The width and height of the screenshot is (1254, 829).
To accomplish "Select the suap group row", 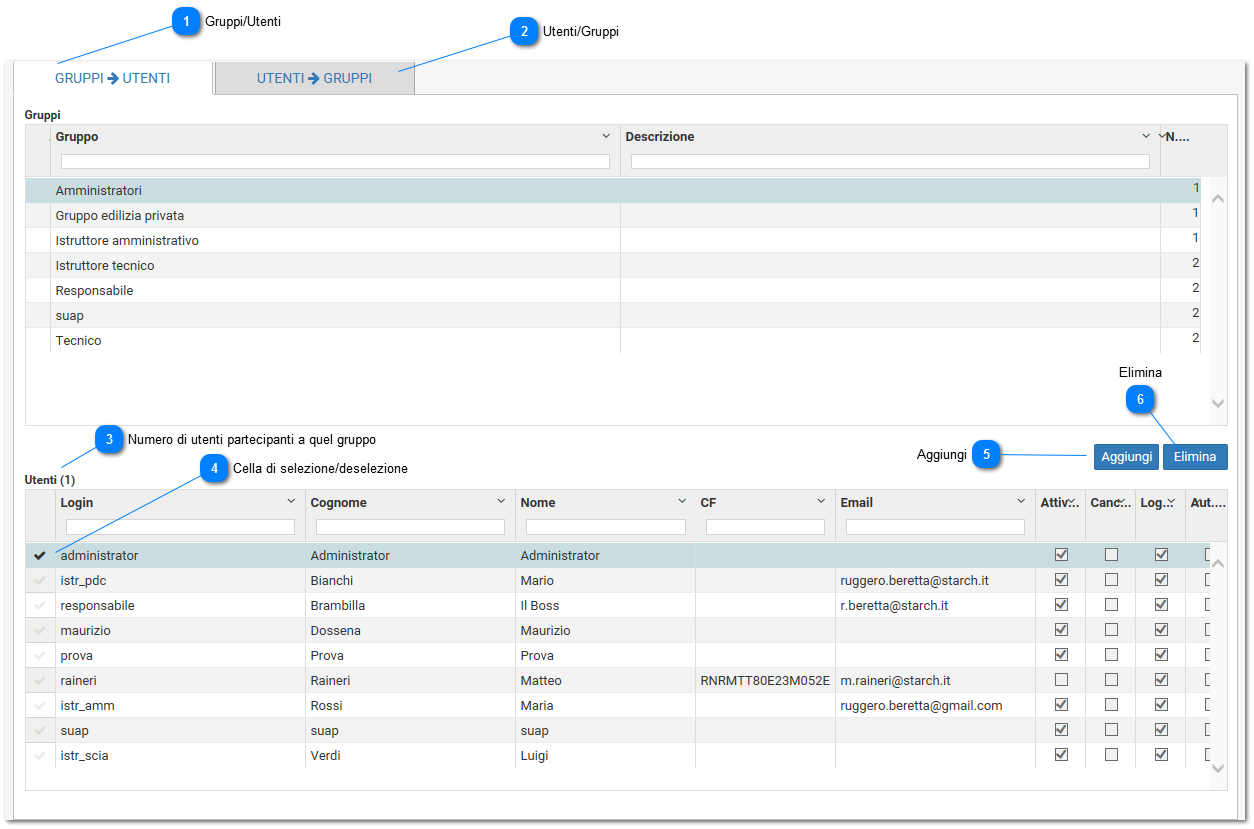I will [x=612, y=315].
